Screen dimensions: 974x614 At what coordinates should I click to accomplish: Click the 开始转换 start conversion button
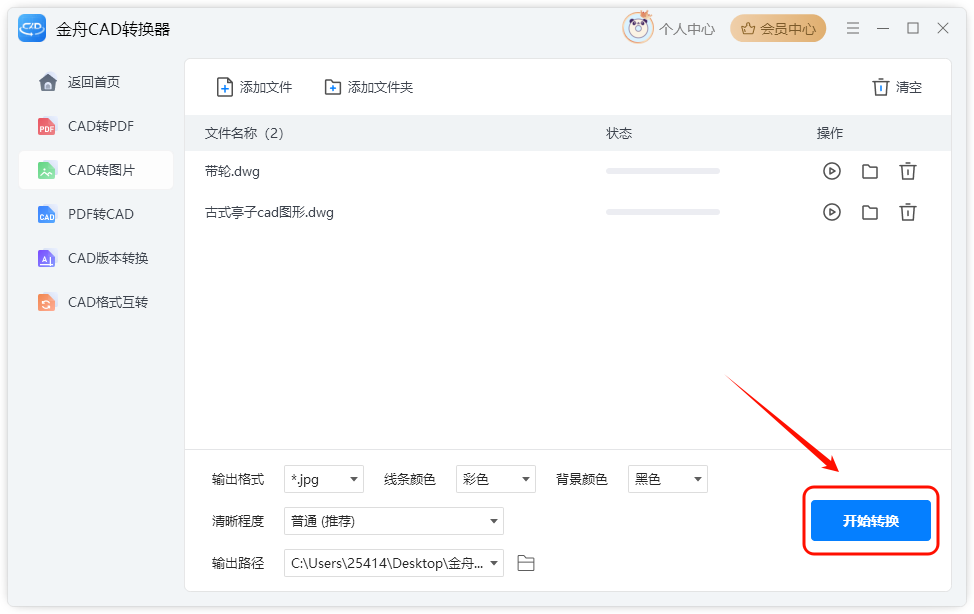tap(870, 521)
